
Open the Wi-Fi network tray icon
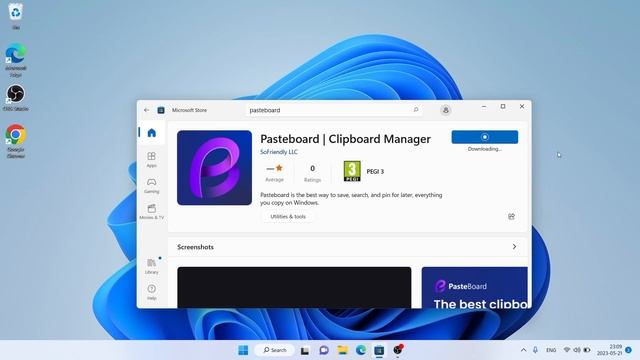[567, 350]
